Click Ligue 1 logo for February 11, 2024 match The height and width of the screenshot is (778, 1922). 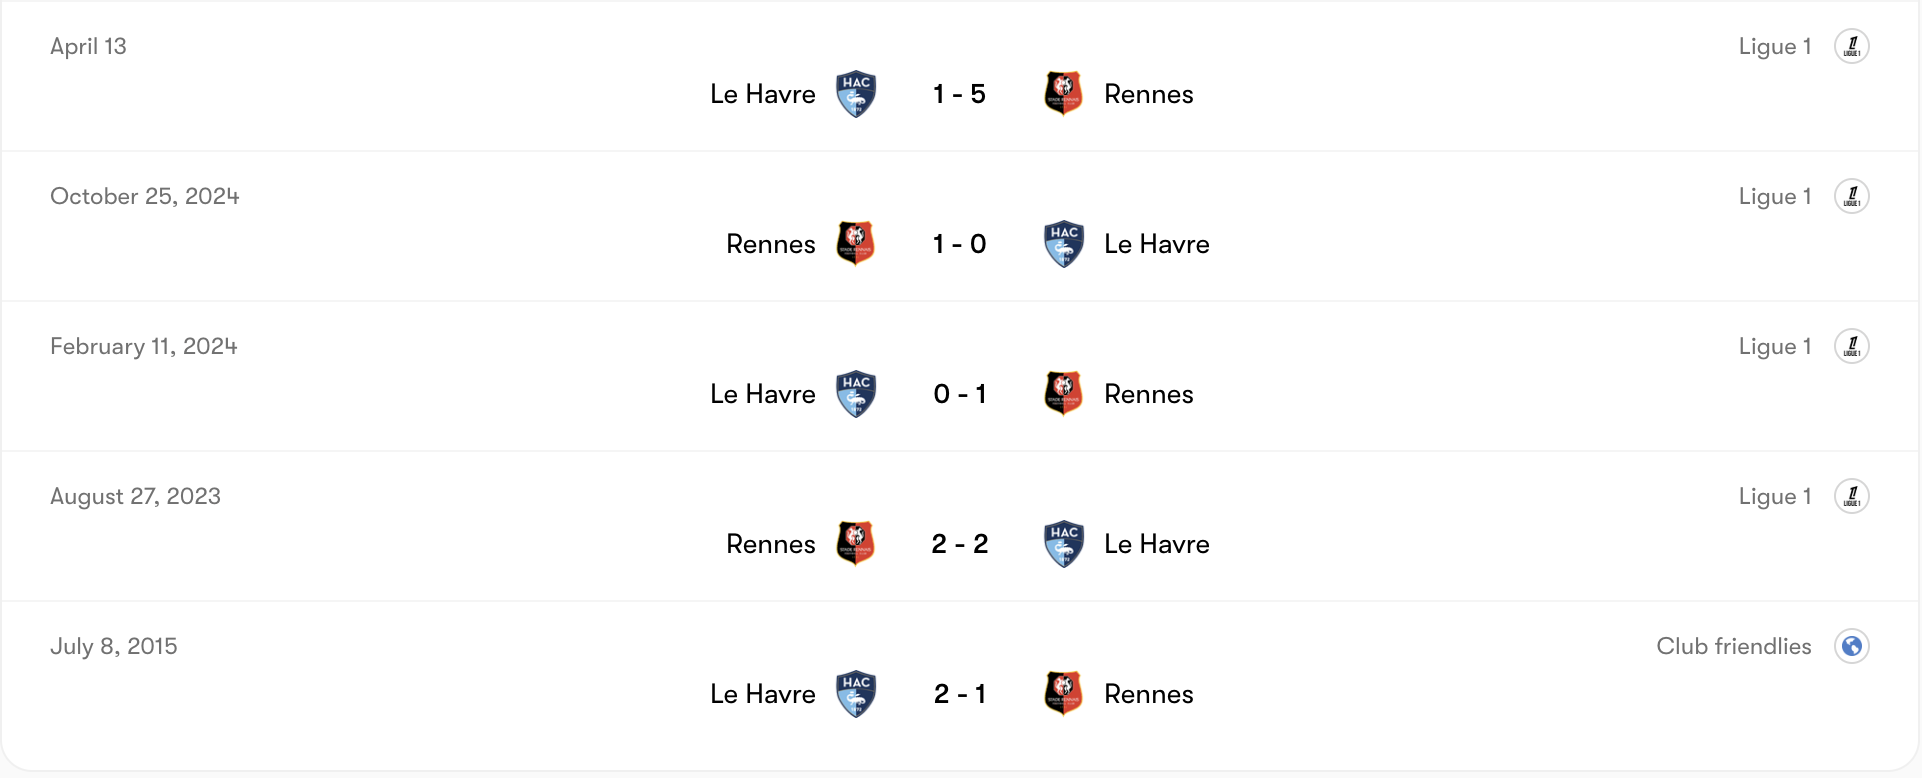coord(1851,346)
